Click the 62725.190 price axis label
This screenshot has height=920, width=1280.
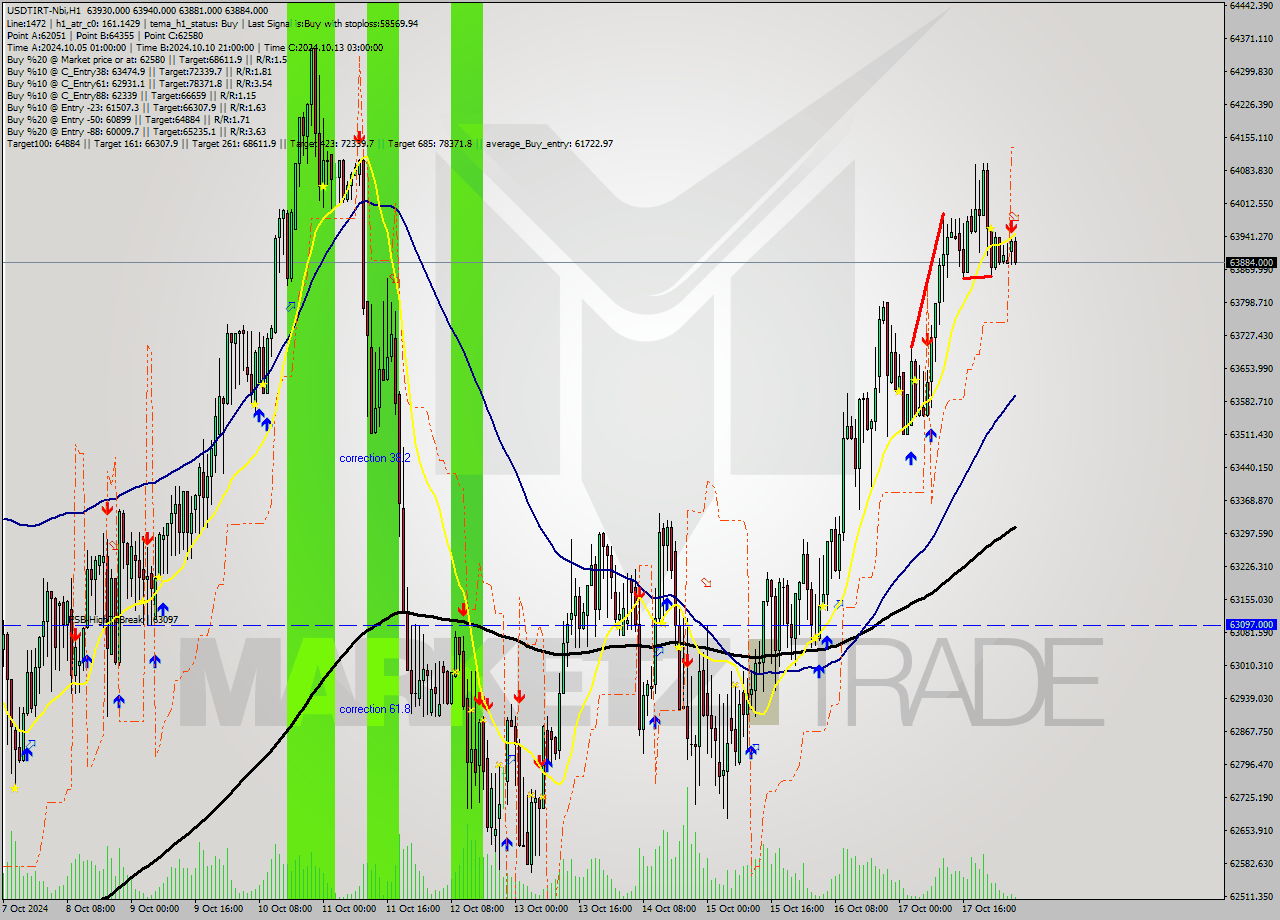coord(1251,797)
